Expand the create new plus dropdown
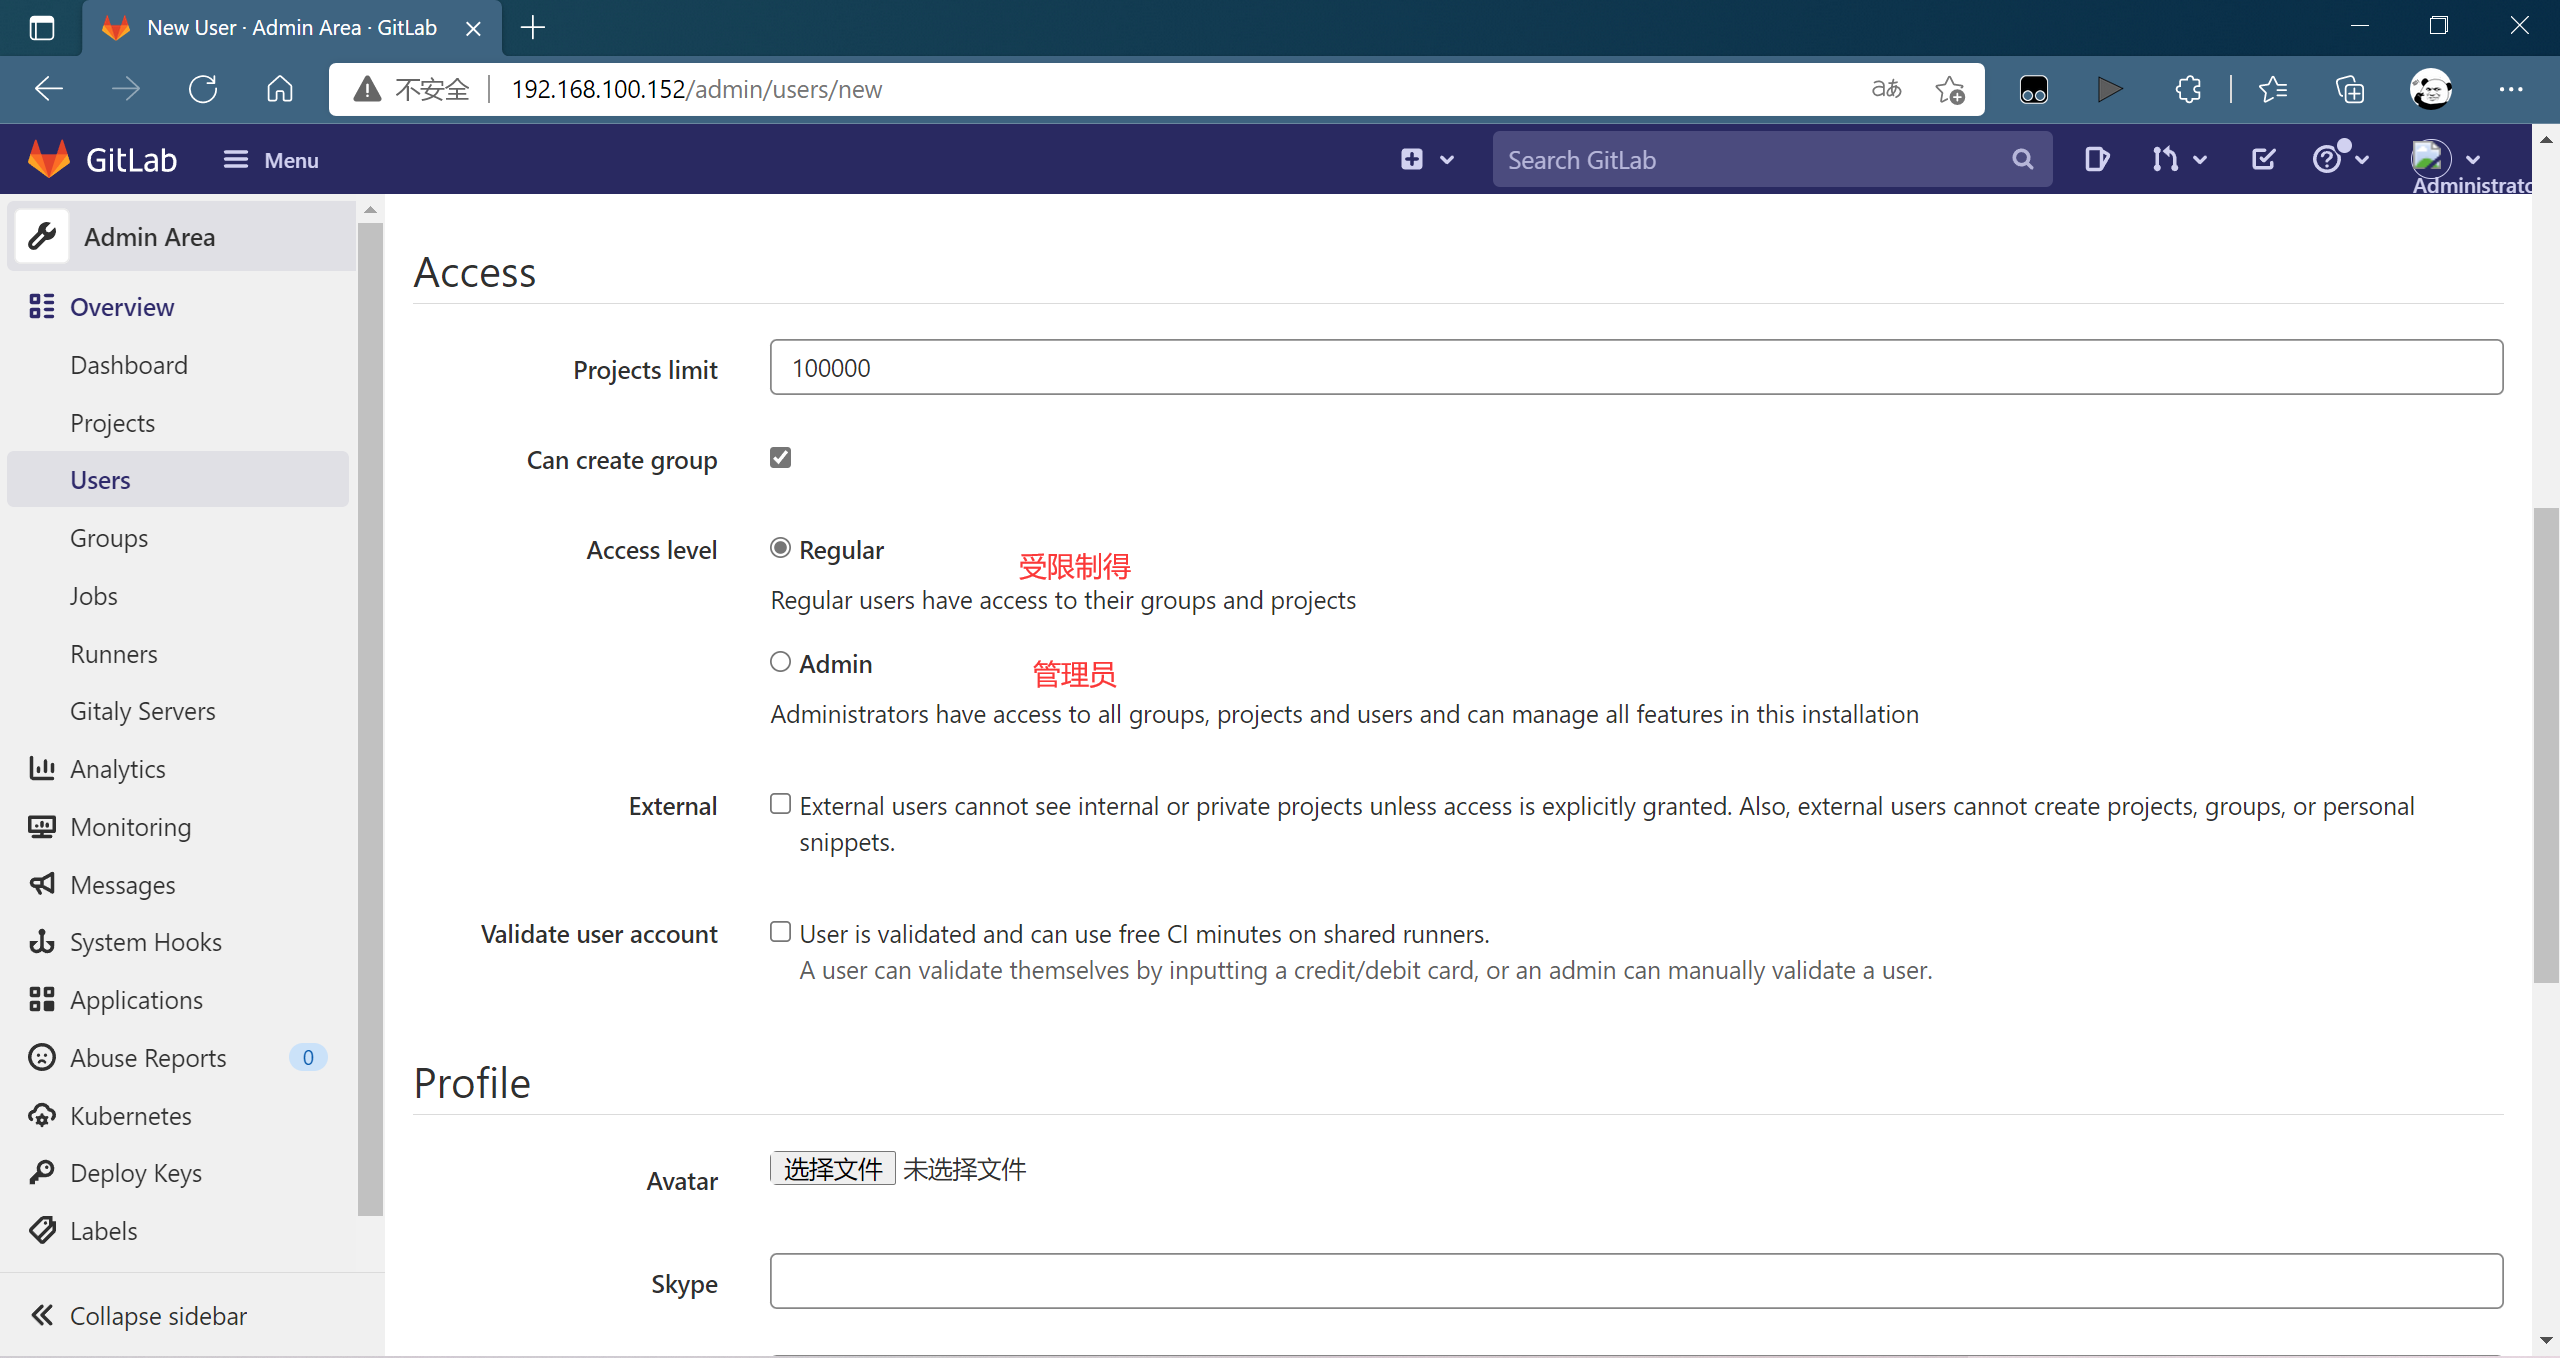The image size is (2560, 1358). coord(1426,159)
